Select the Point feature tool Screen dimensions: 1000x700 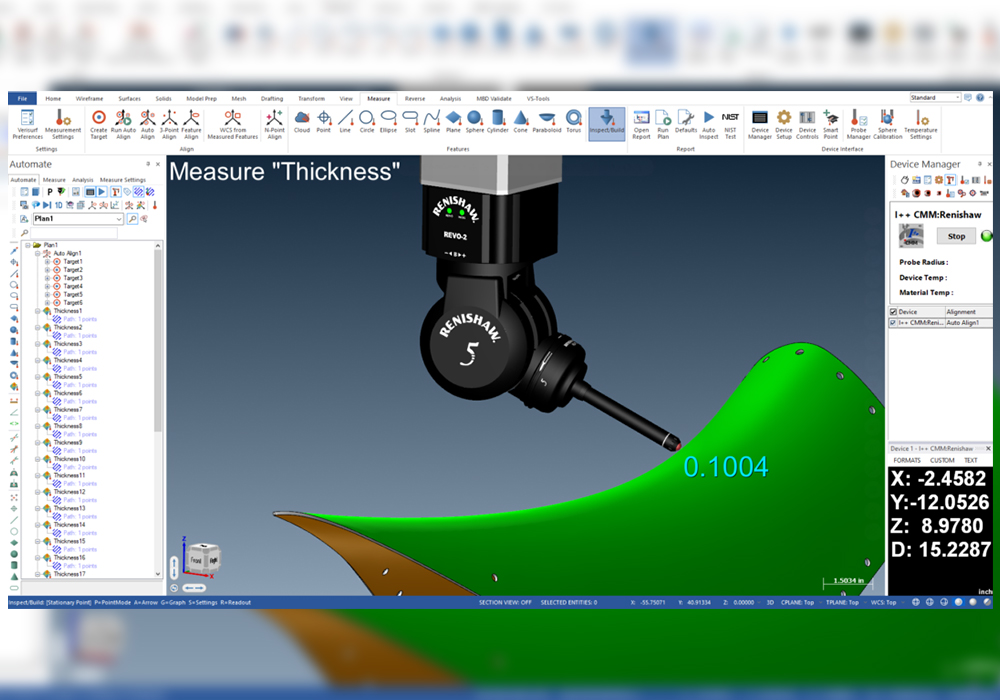324,121
